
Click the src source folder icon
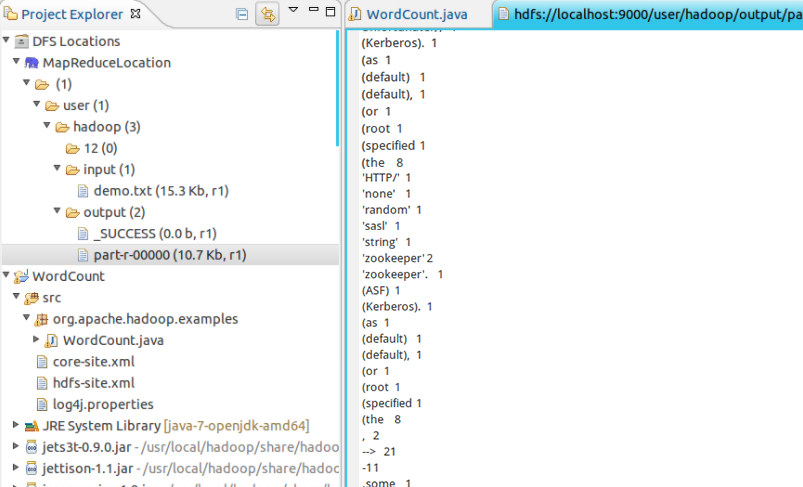(32, 298)
